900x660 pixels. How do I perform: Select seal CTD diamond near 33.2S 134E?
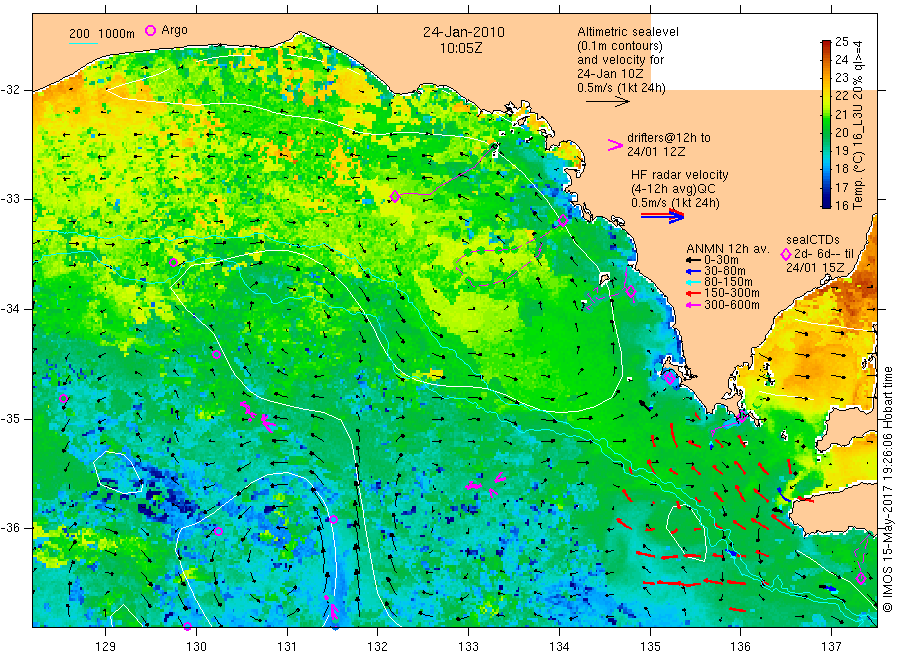coord(563,220)
